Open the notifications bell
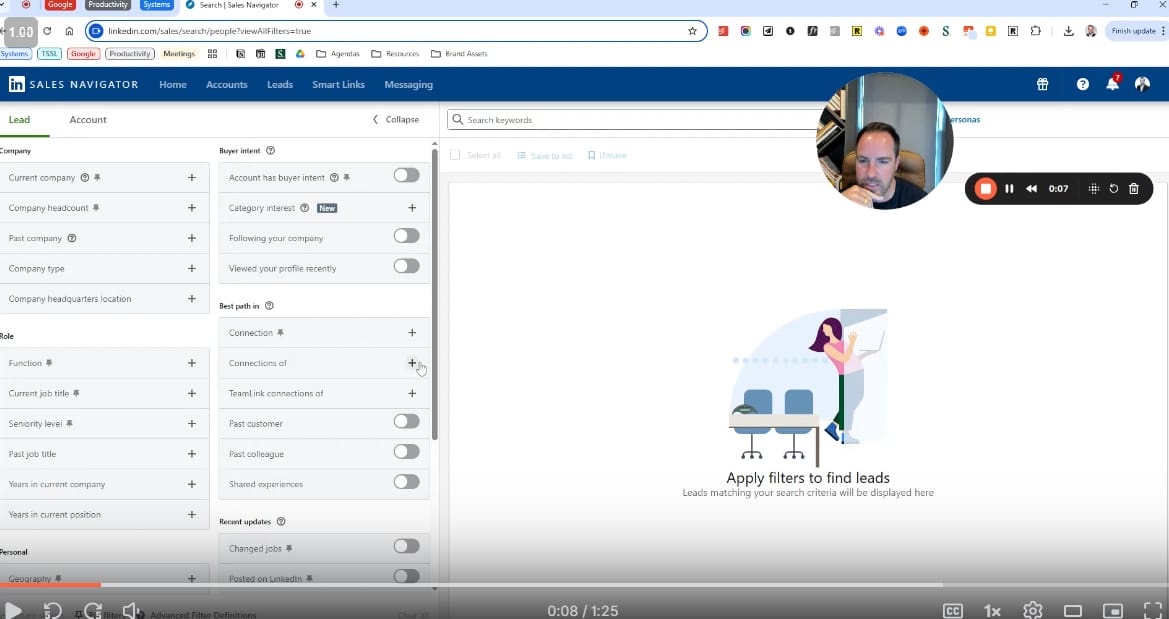Viewport: 1169px width, 619px height. (x=1112, y=84)
